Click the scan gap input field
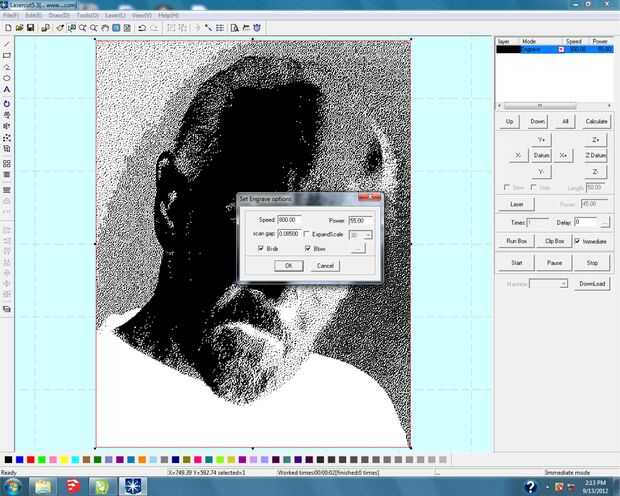620x496 pixels. (289, 234)
